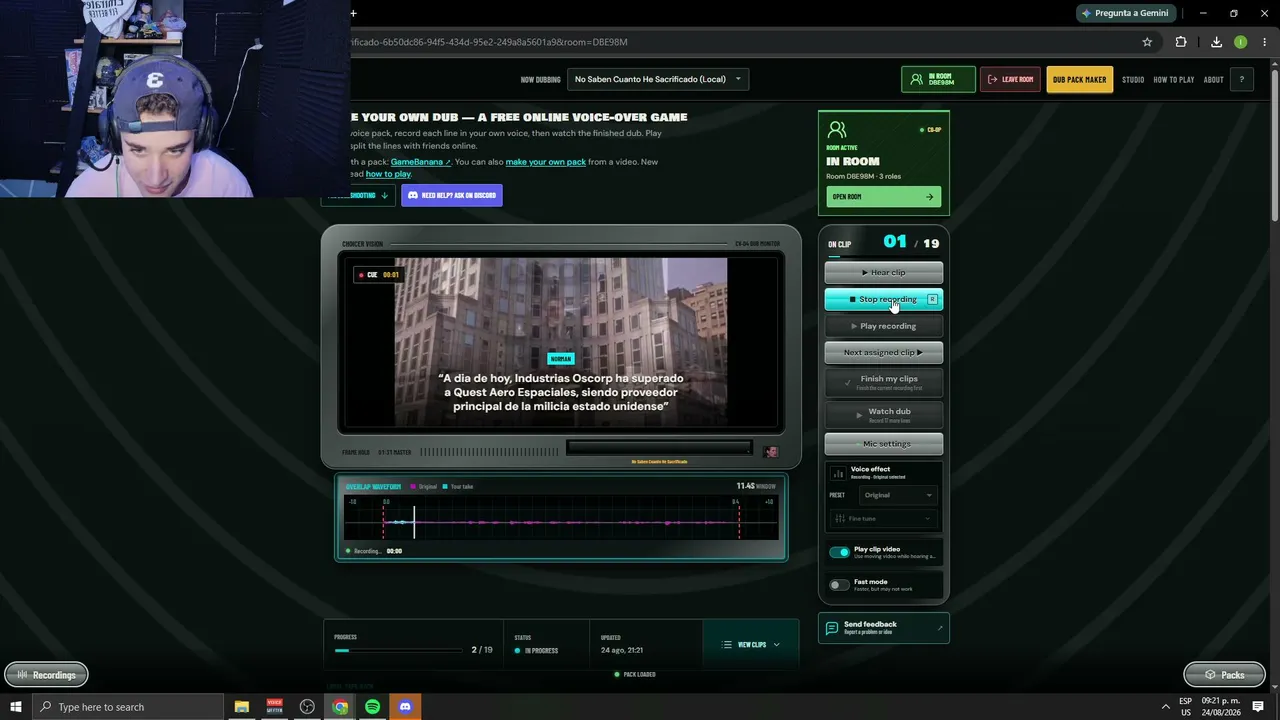Open the Packs panel button

[x=1224, y=675]
